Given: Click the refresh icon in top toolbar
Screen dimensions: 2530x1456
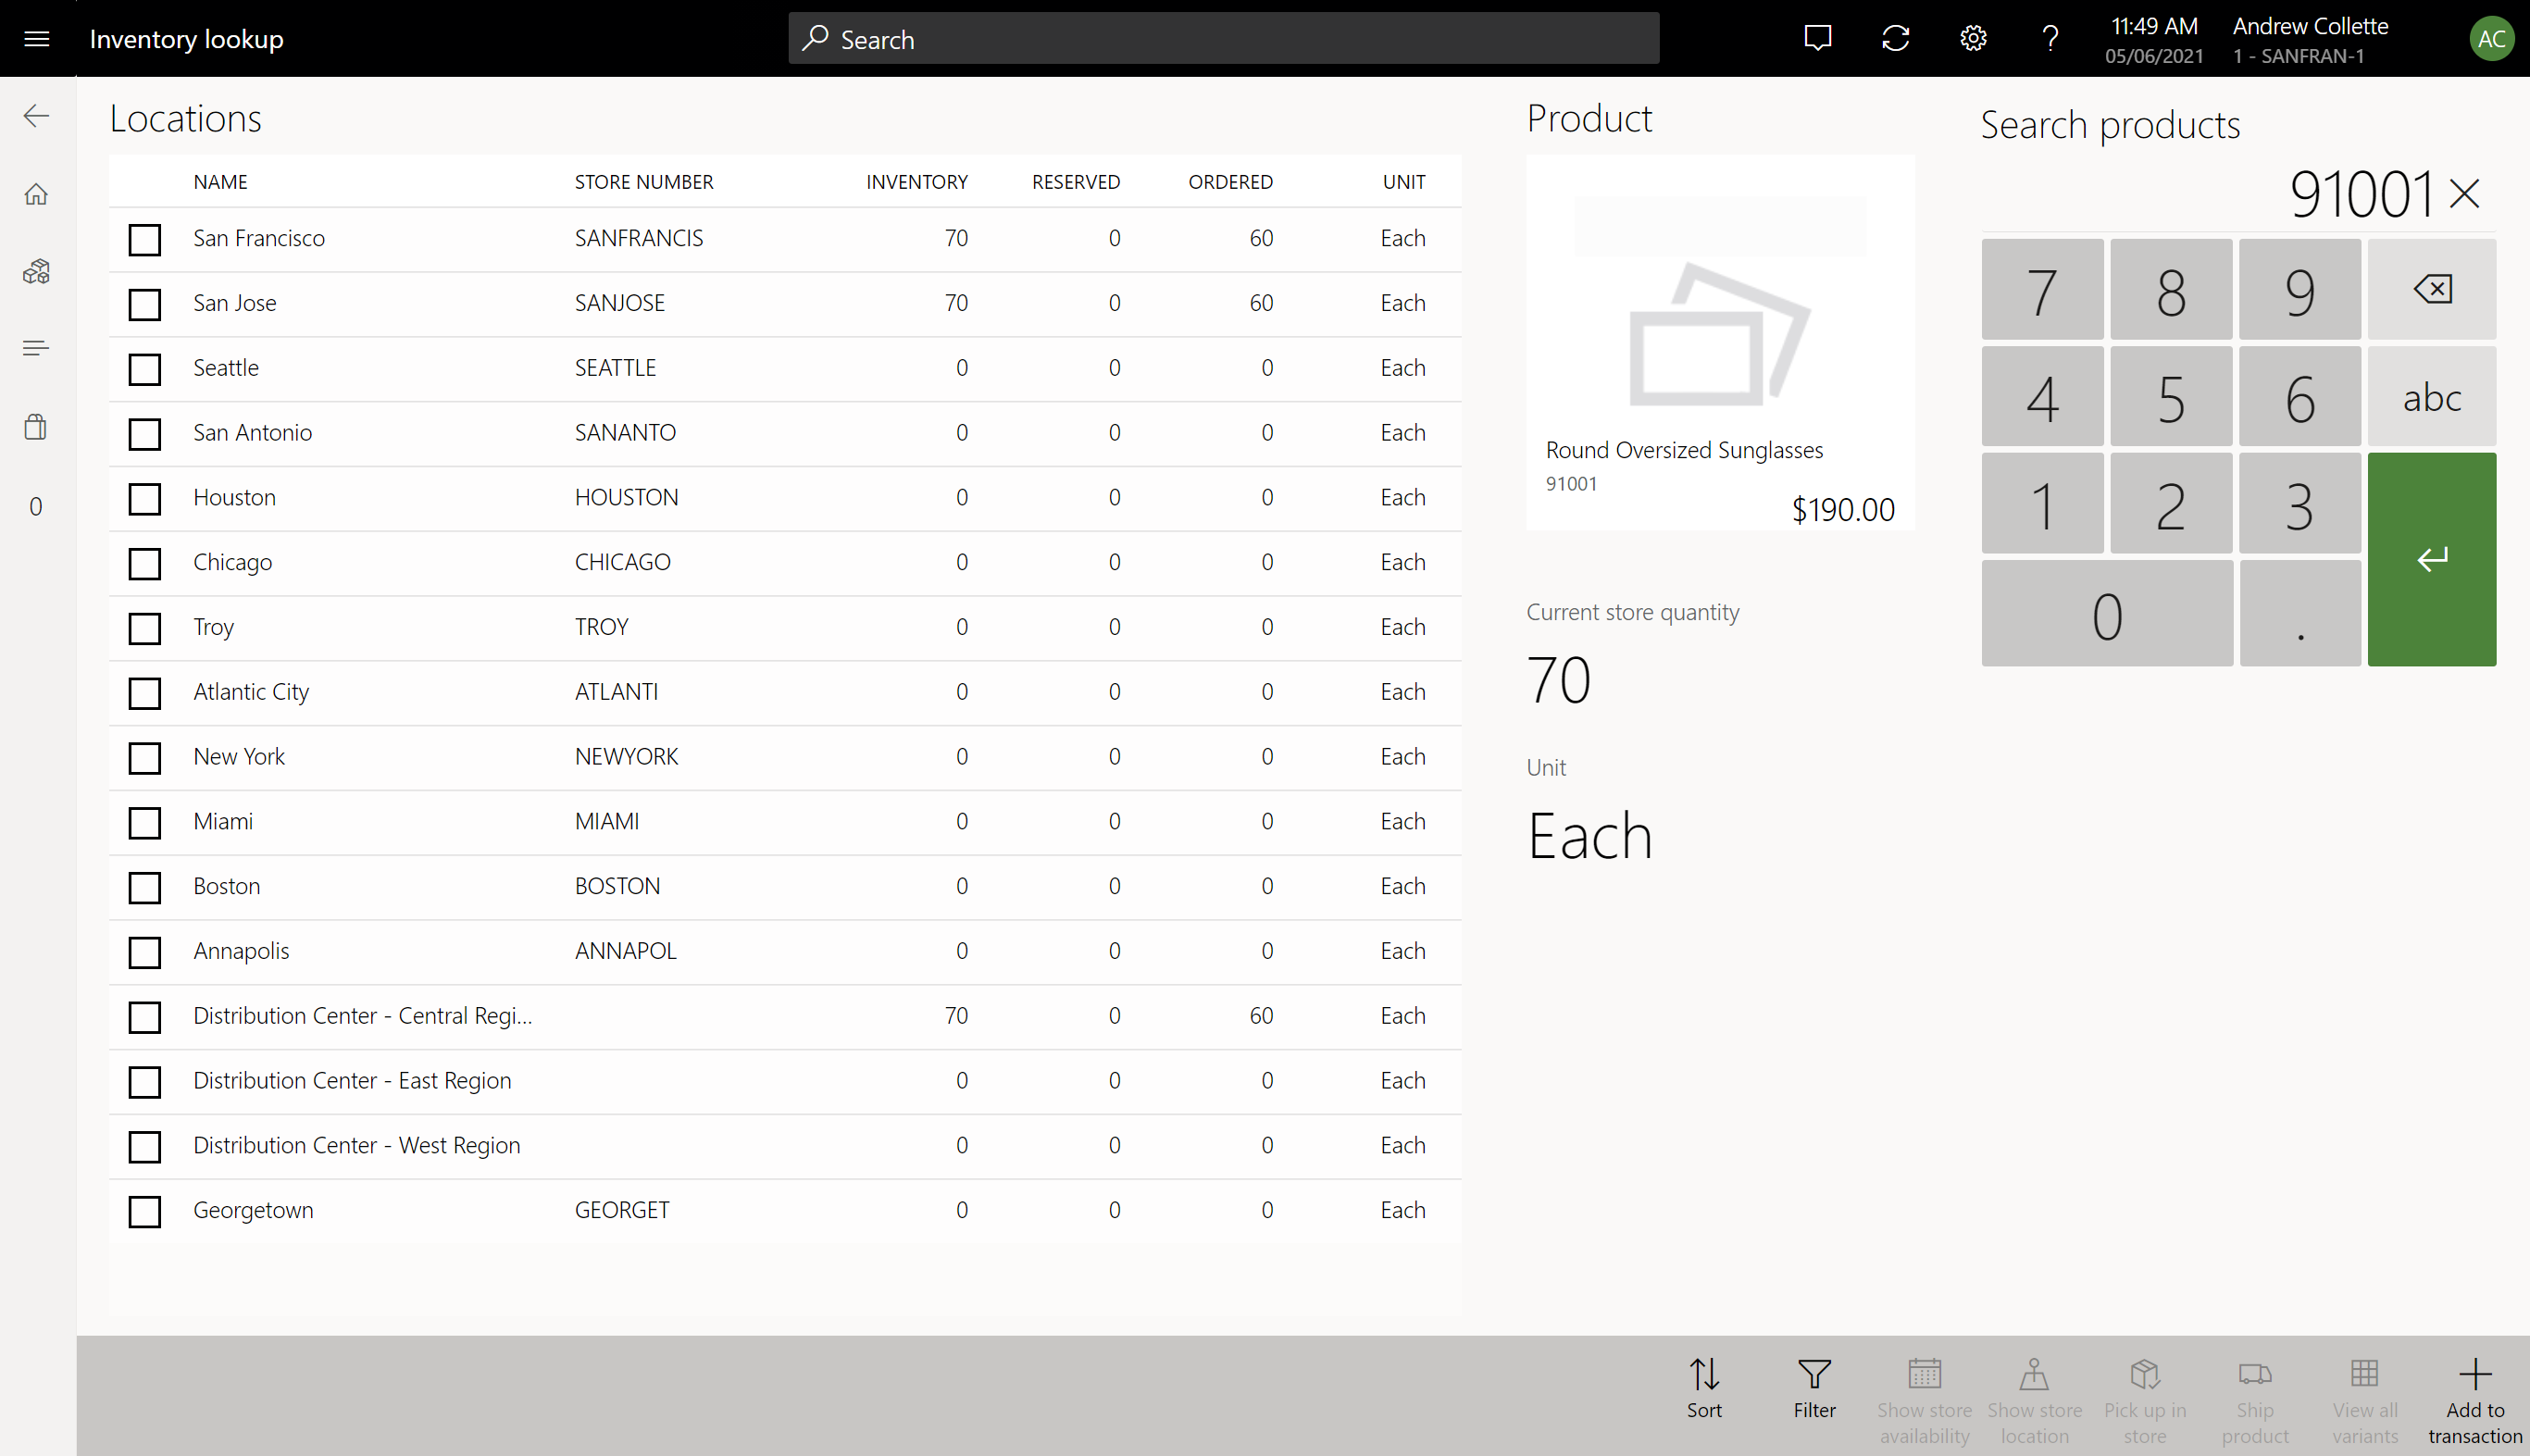Looking at the screenshot, I should (x=1896, y=36).
